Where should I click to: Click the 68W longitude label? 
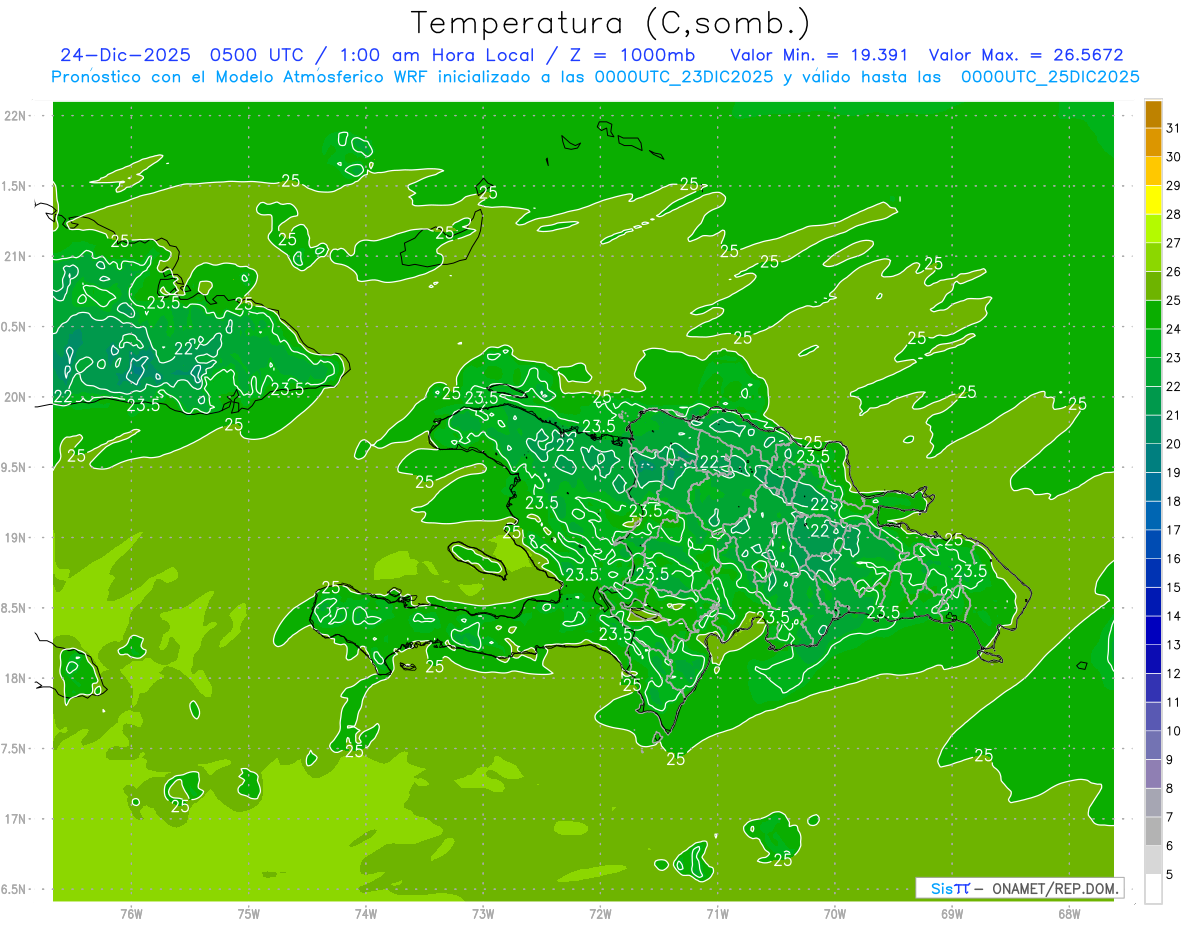[1069, 914]
